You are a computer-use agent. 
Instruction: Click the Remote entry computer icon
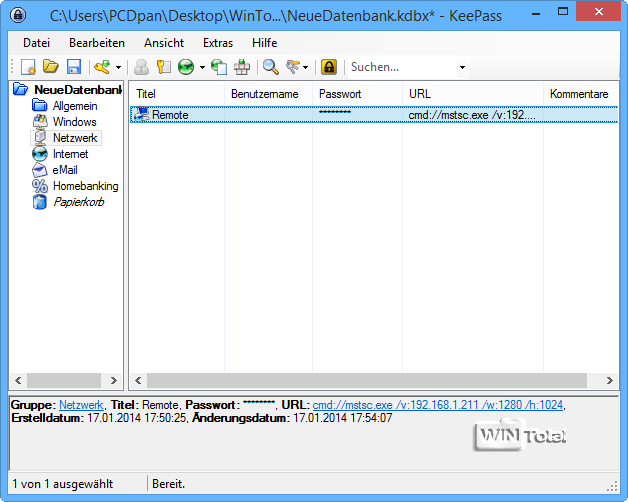coord(141,115)
